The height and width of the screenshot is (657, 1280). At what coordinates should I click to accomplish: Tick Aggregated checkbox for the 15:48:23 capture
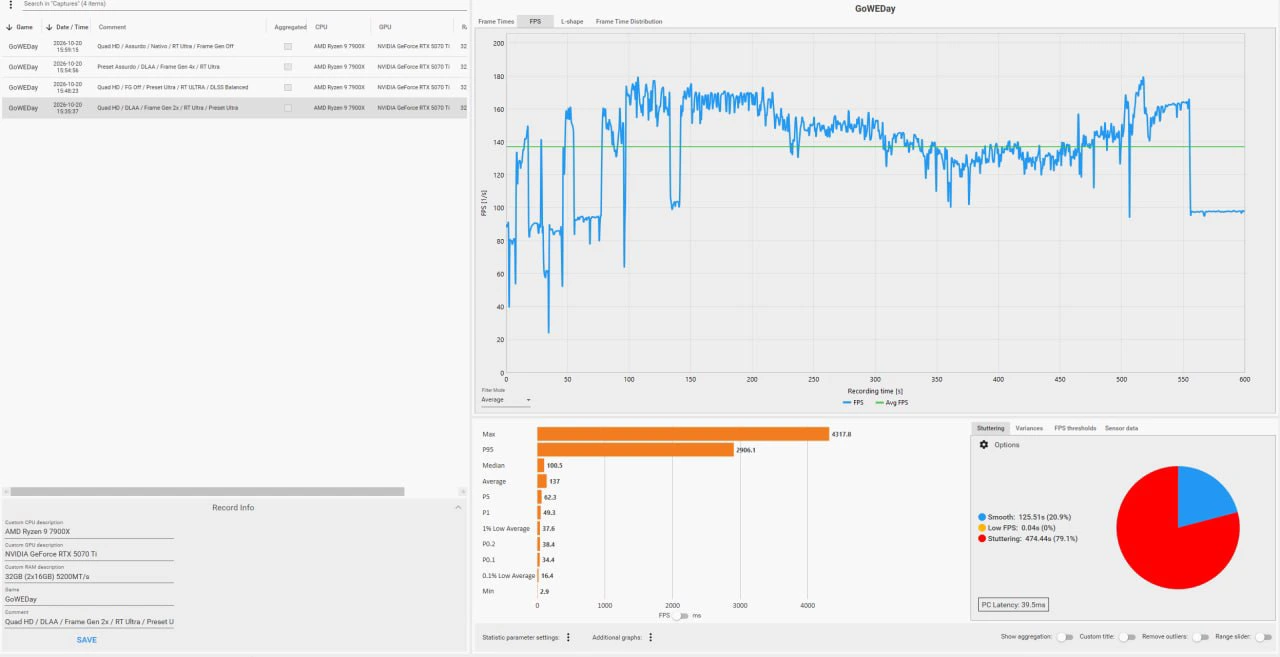click(288, 87)
